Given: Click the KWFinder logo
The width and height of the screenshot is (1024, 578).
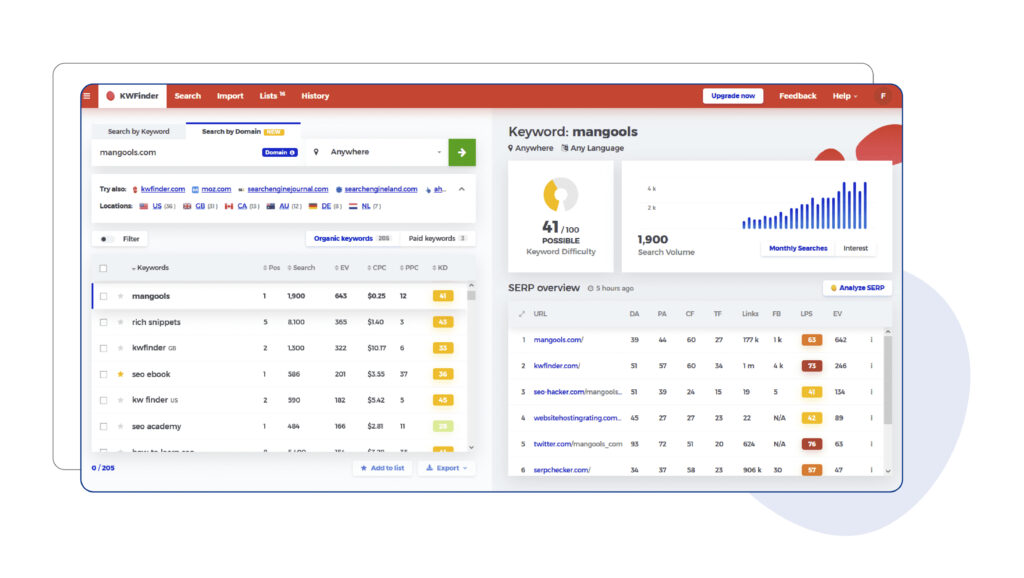Looking at the screenshot, I should coord(133,96).
